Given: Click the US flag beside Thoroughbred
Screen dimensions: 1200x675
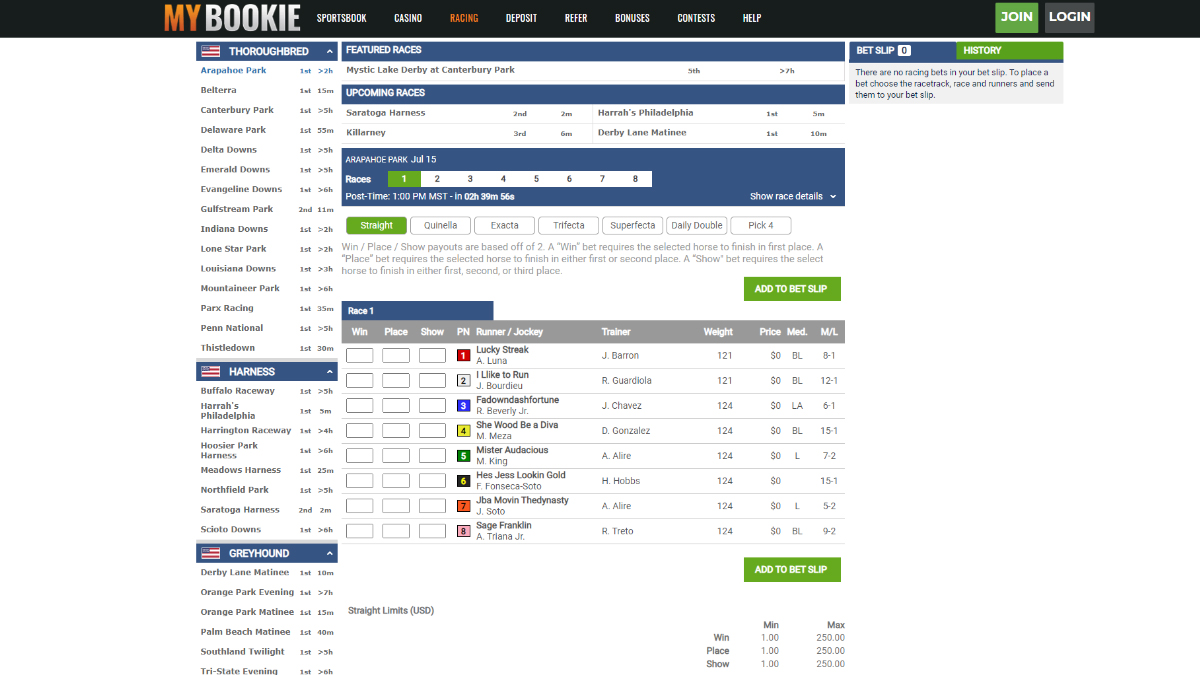Looking at the screenshot, I should pos(210,51).
